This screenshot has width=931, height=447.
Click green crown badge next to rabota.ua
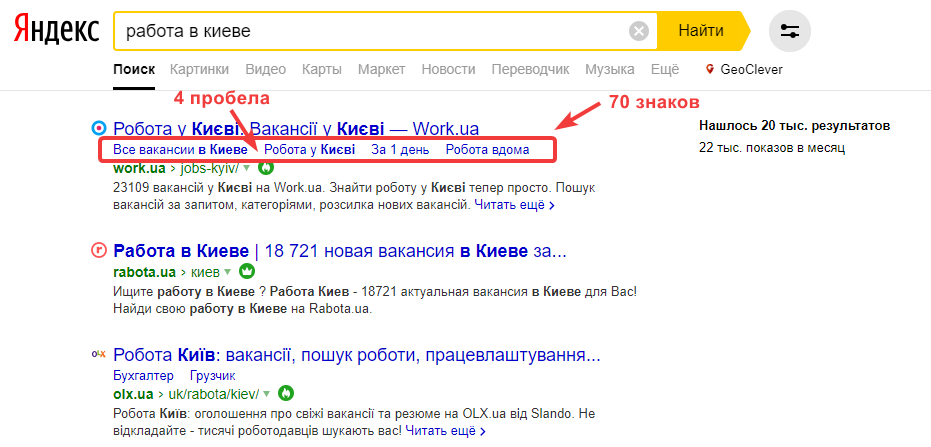(x=247, y=271)
